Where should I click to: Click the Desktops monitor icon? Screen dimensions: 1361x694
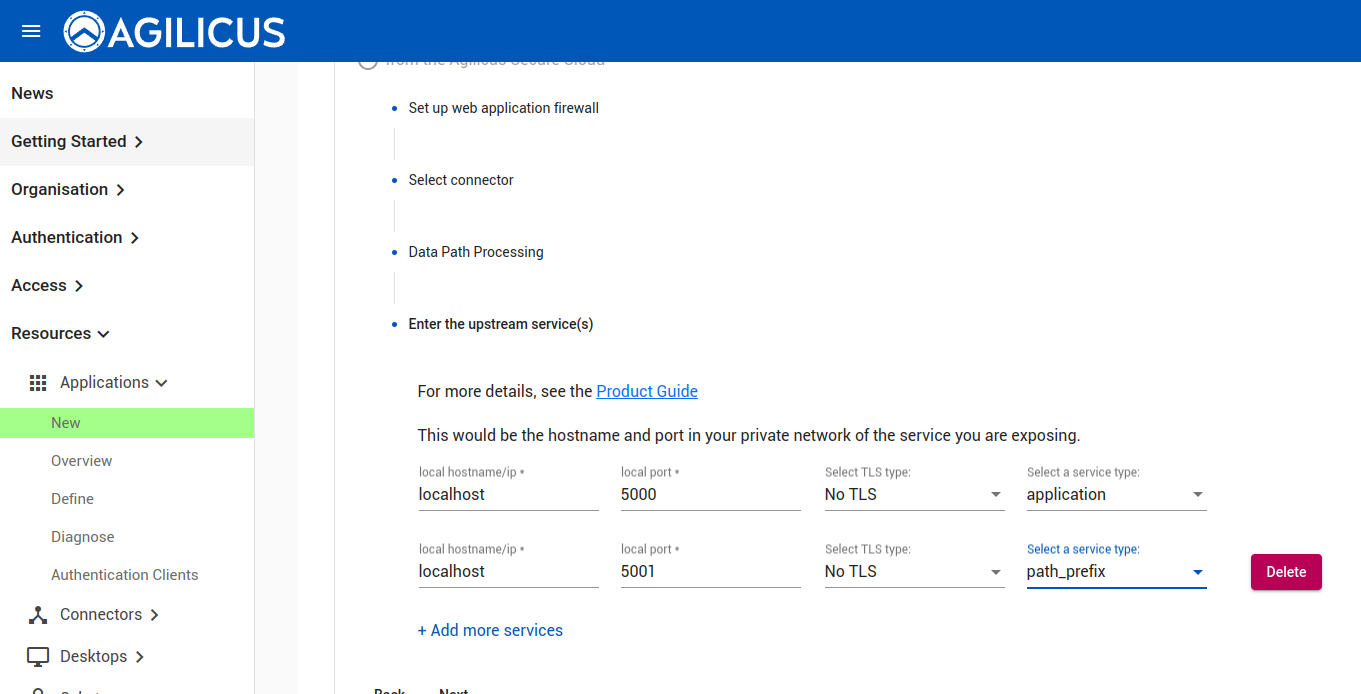point(38,657)
